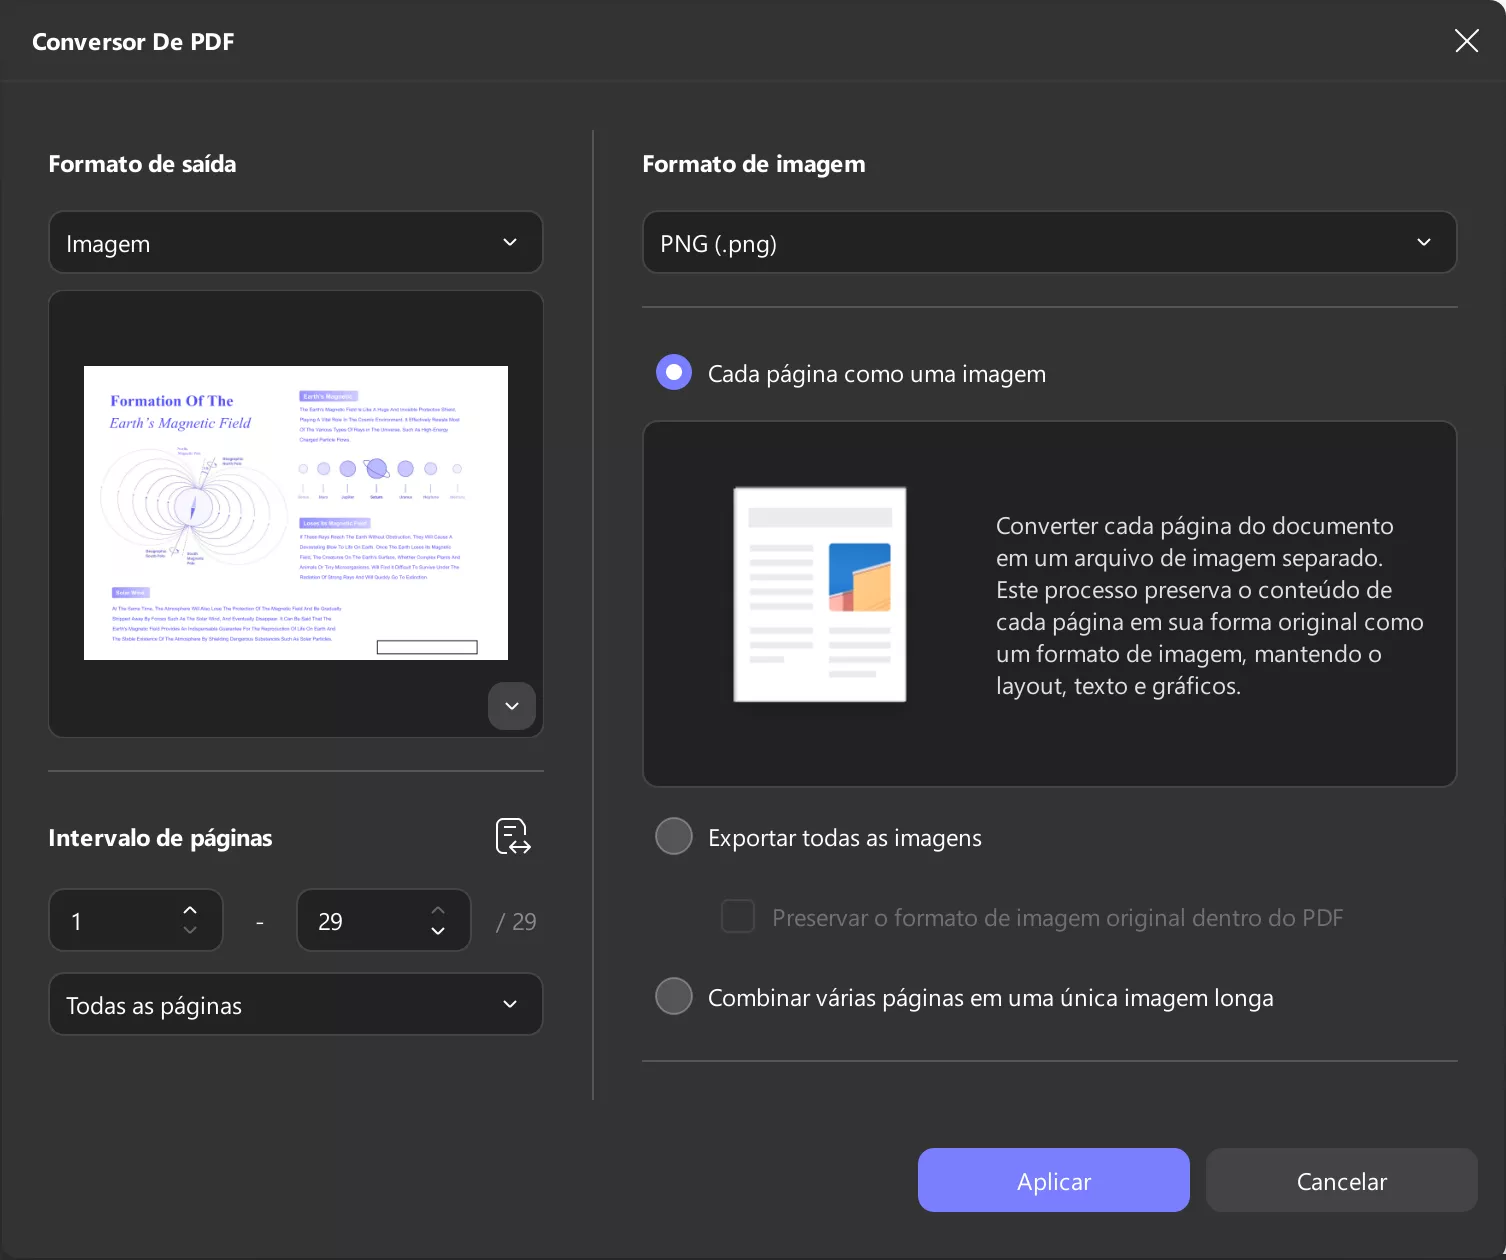The image size is (1506, 1260).
Task: Enable 'Preservar o formato de imagem original'
Action: (737, 916)
